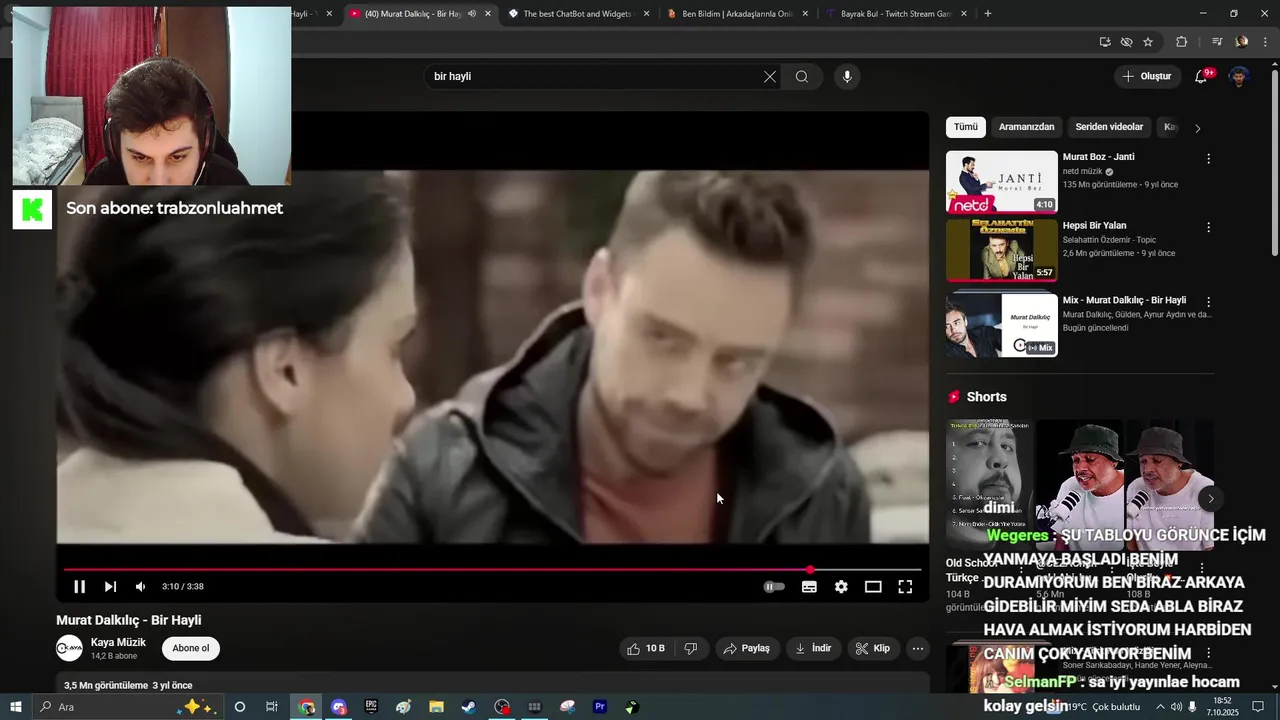Dislike the video with thumbs down
Image resolution: width=1280 pixels, height=720 pixels.
coord(691,649)
